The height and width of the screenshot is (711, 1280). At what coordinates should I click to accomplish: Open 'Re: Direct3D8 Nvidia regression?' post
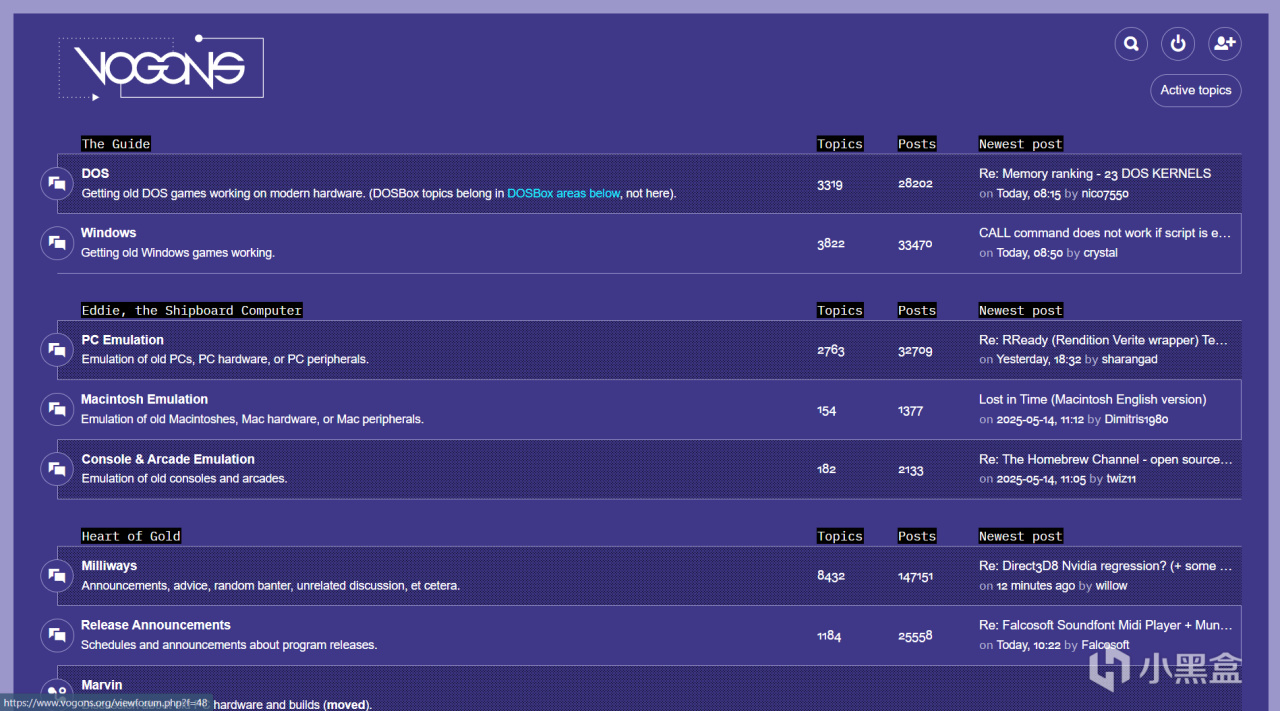tap(1106, 566)
